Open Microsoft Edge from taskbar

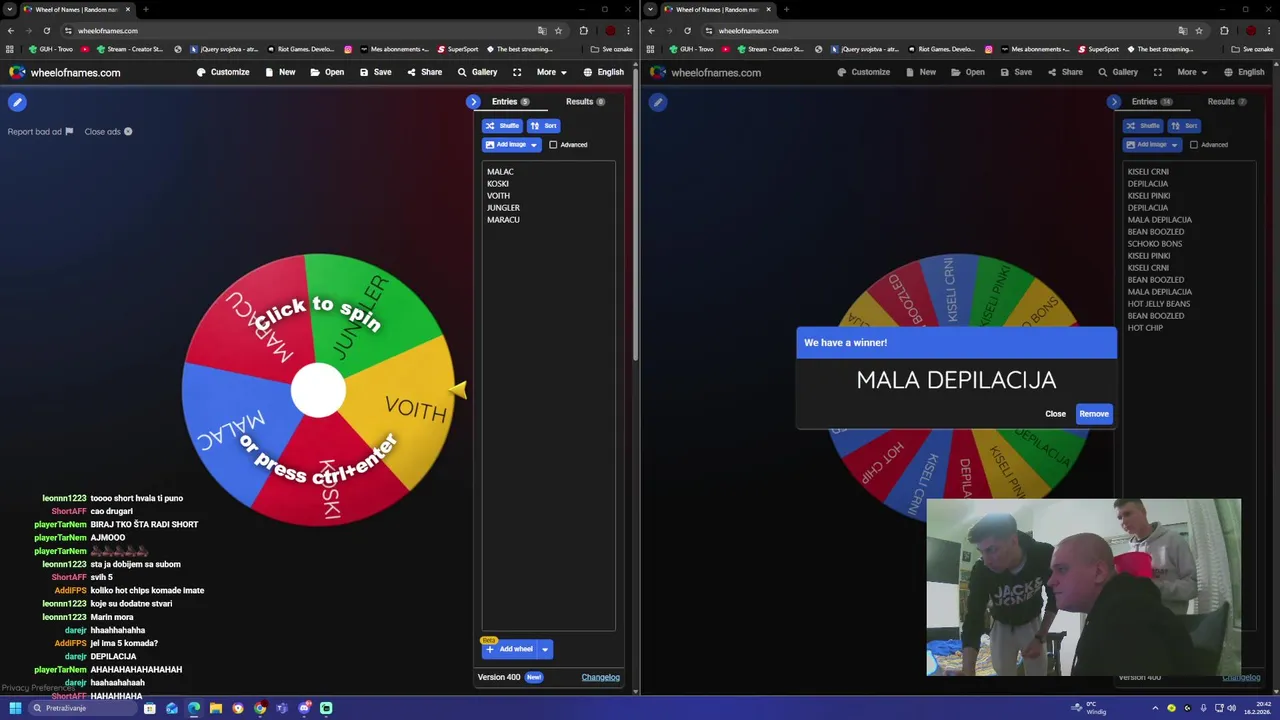[x=194, y=708]
